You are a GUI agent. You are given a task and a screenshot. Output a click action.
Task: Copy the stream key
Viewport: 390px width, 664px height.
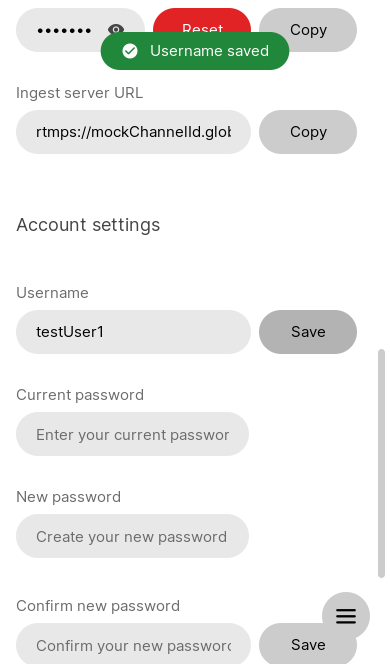pyautogui.click(x=308, y=30)
